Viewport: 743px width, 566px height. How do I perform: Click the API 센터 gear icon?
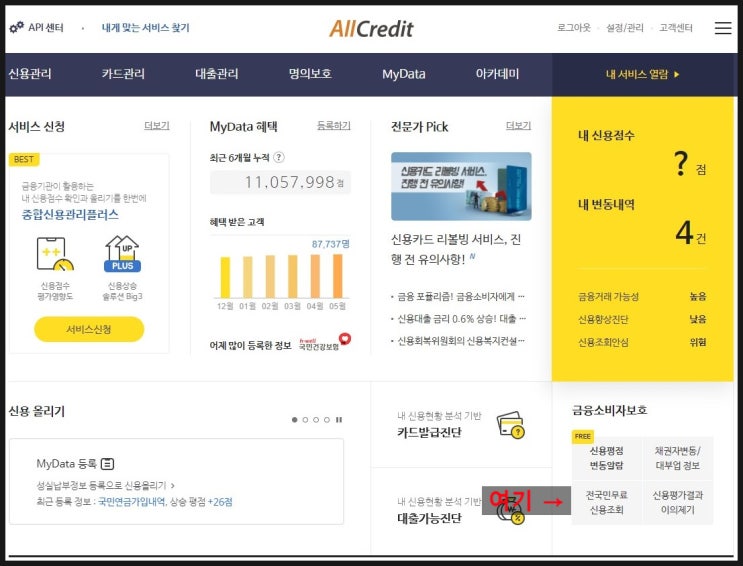pos(17,27)
